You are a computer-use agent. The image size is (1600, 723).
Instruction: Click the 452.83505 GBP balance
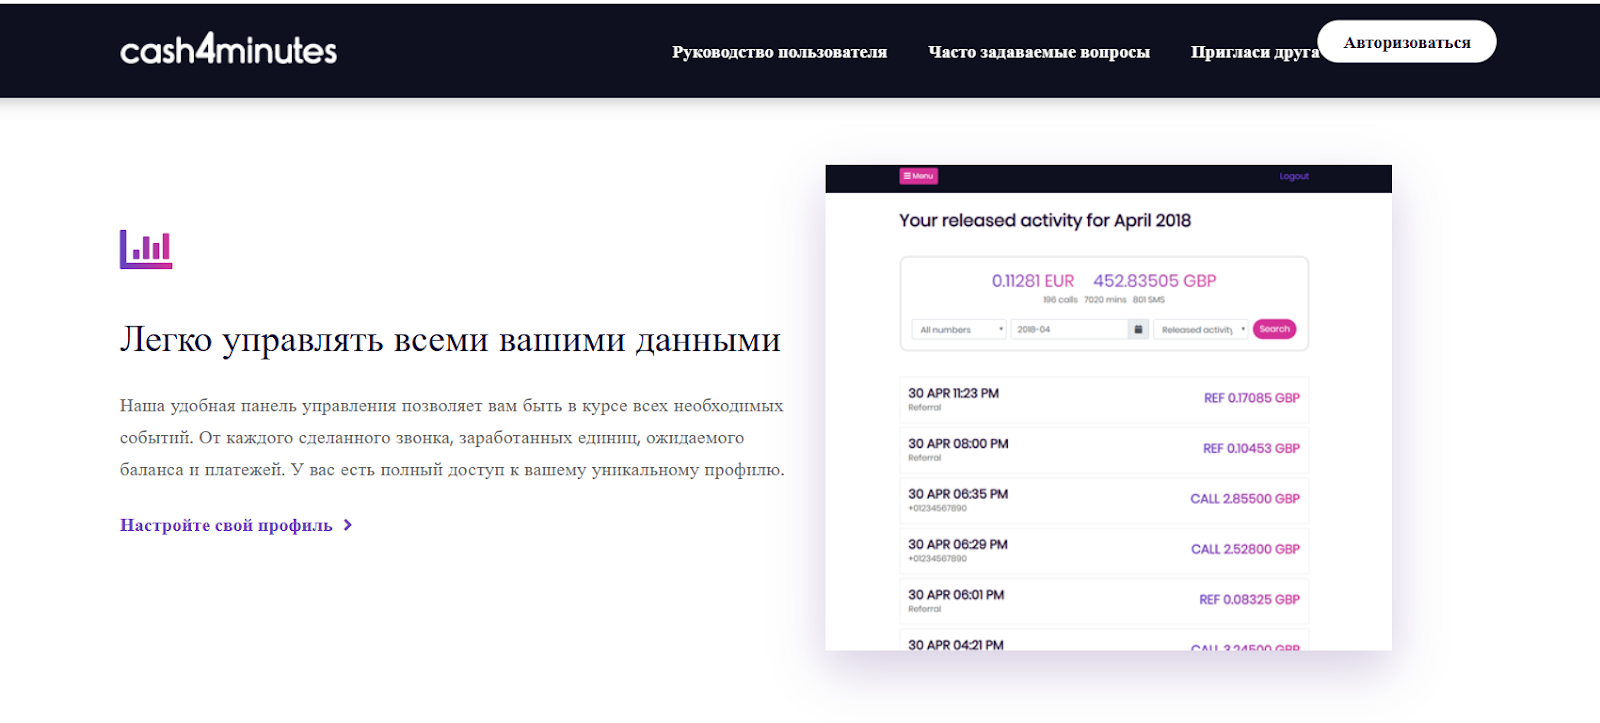tap(1155, 281)
